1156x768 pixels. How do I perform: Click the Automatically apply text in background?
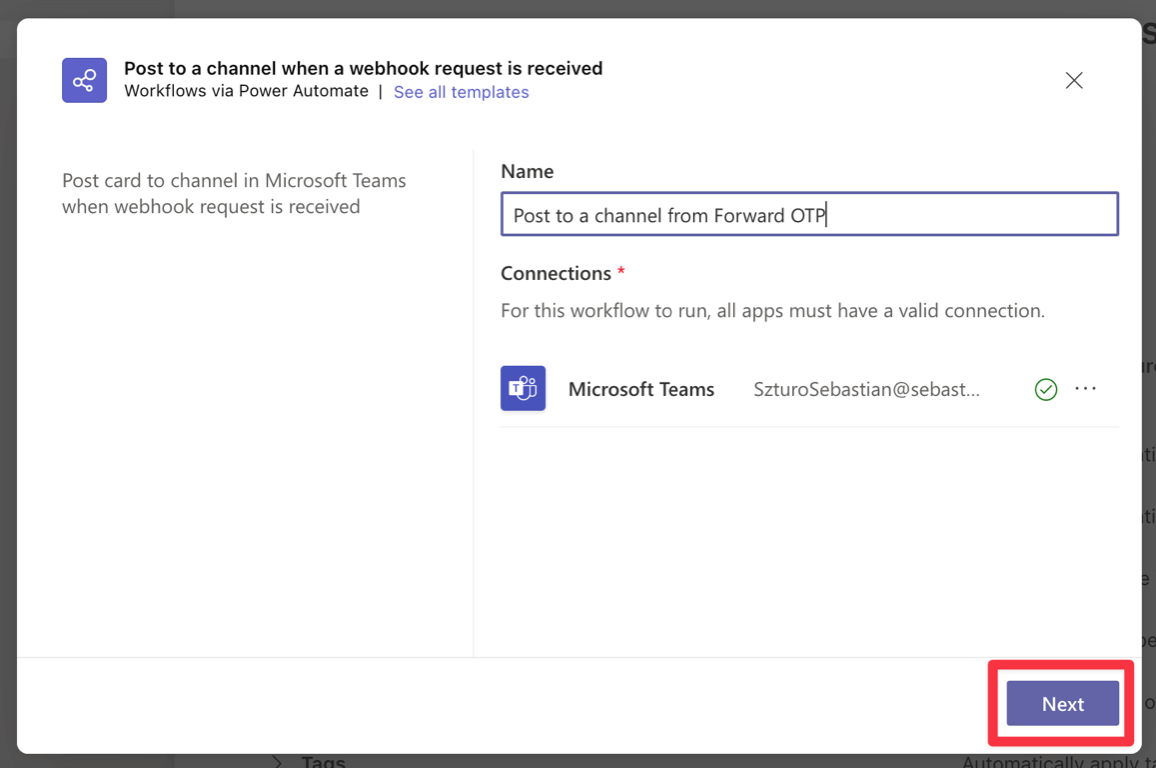point(1057,763)
